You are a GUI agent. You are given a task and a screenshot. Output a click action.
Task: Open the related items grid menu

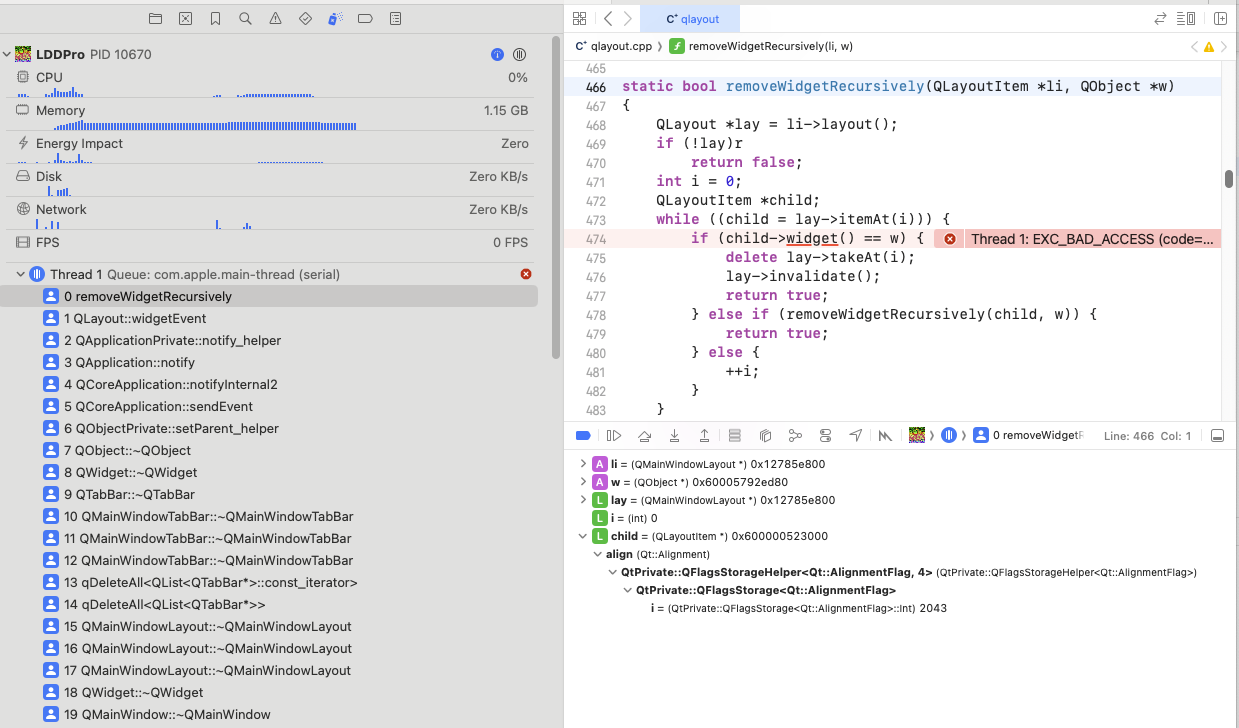coord(579,19)
